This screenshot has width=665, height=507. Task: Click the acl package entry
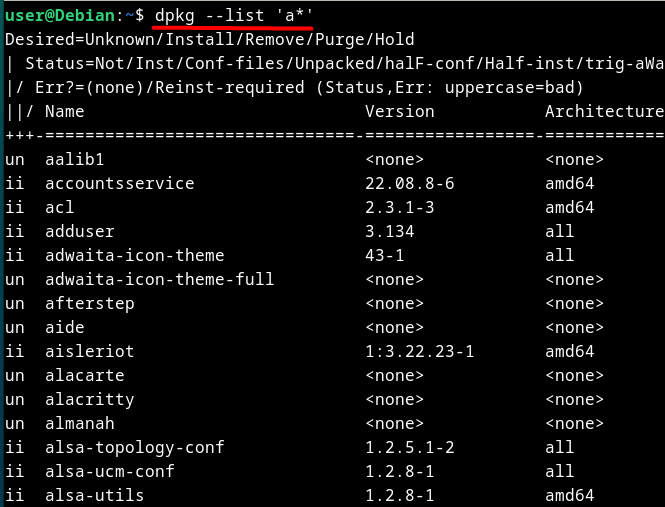(x=60, y=207)
